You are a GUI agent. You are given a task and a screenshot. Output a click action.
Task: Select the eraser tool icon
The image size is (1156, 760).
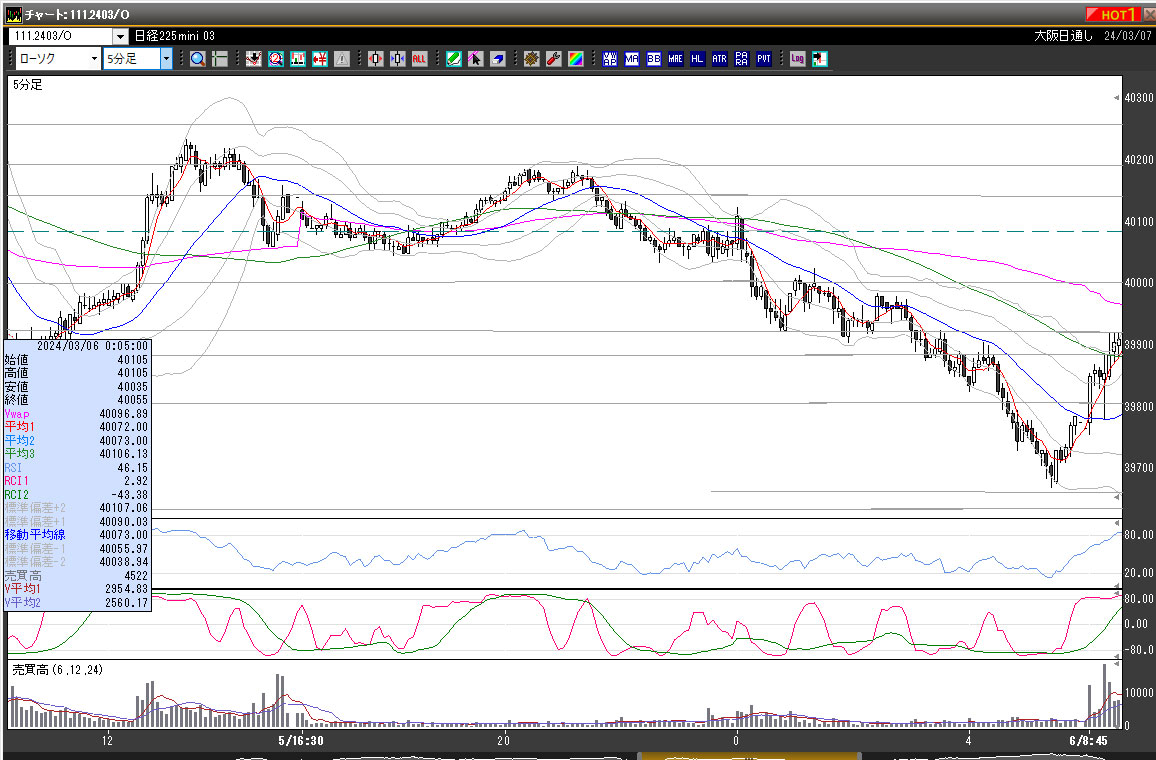(x=497, y=59)
